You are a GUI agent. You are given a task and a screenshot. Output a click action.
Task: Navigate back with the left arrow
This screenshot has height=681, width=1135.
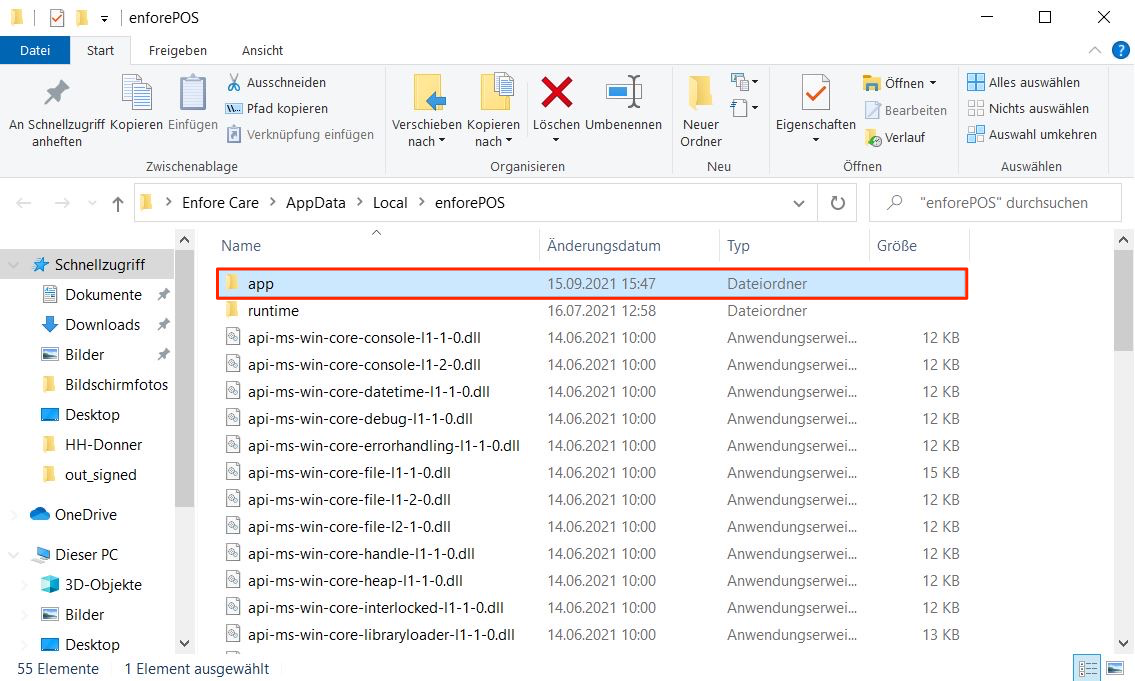pos(24,203)
